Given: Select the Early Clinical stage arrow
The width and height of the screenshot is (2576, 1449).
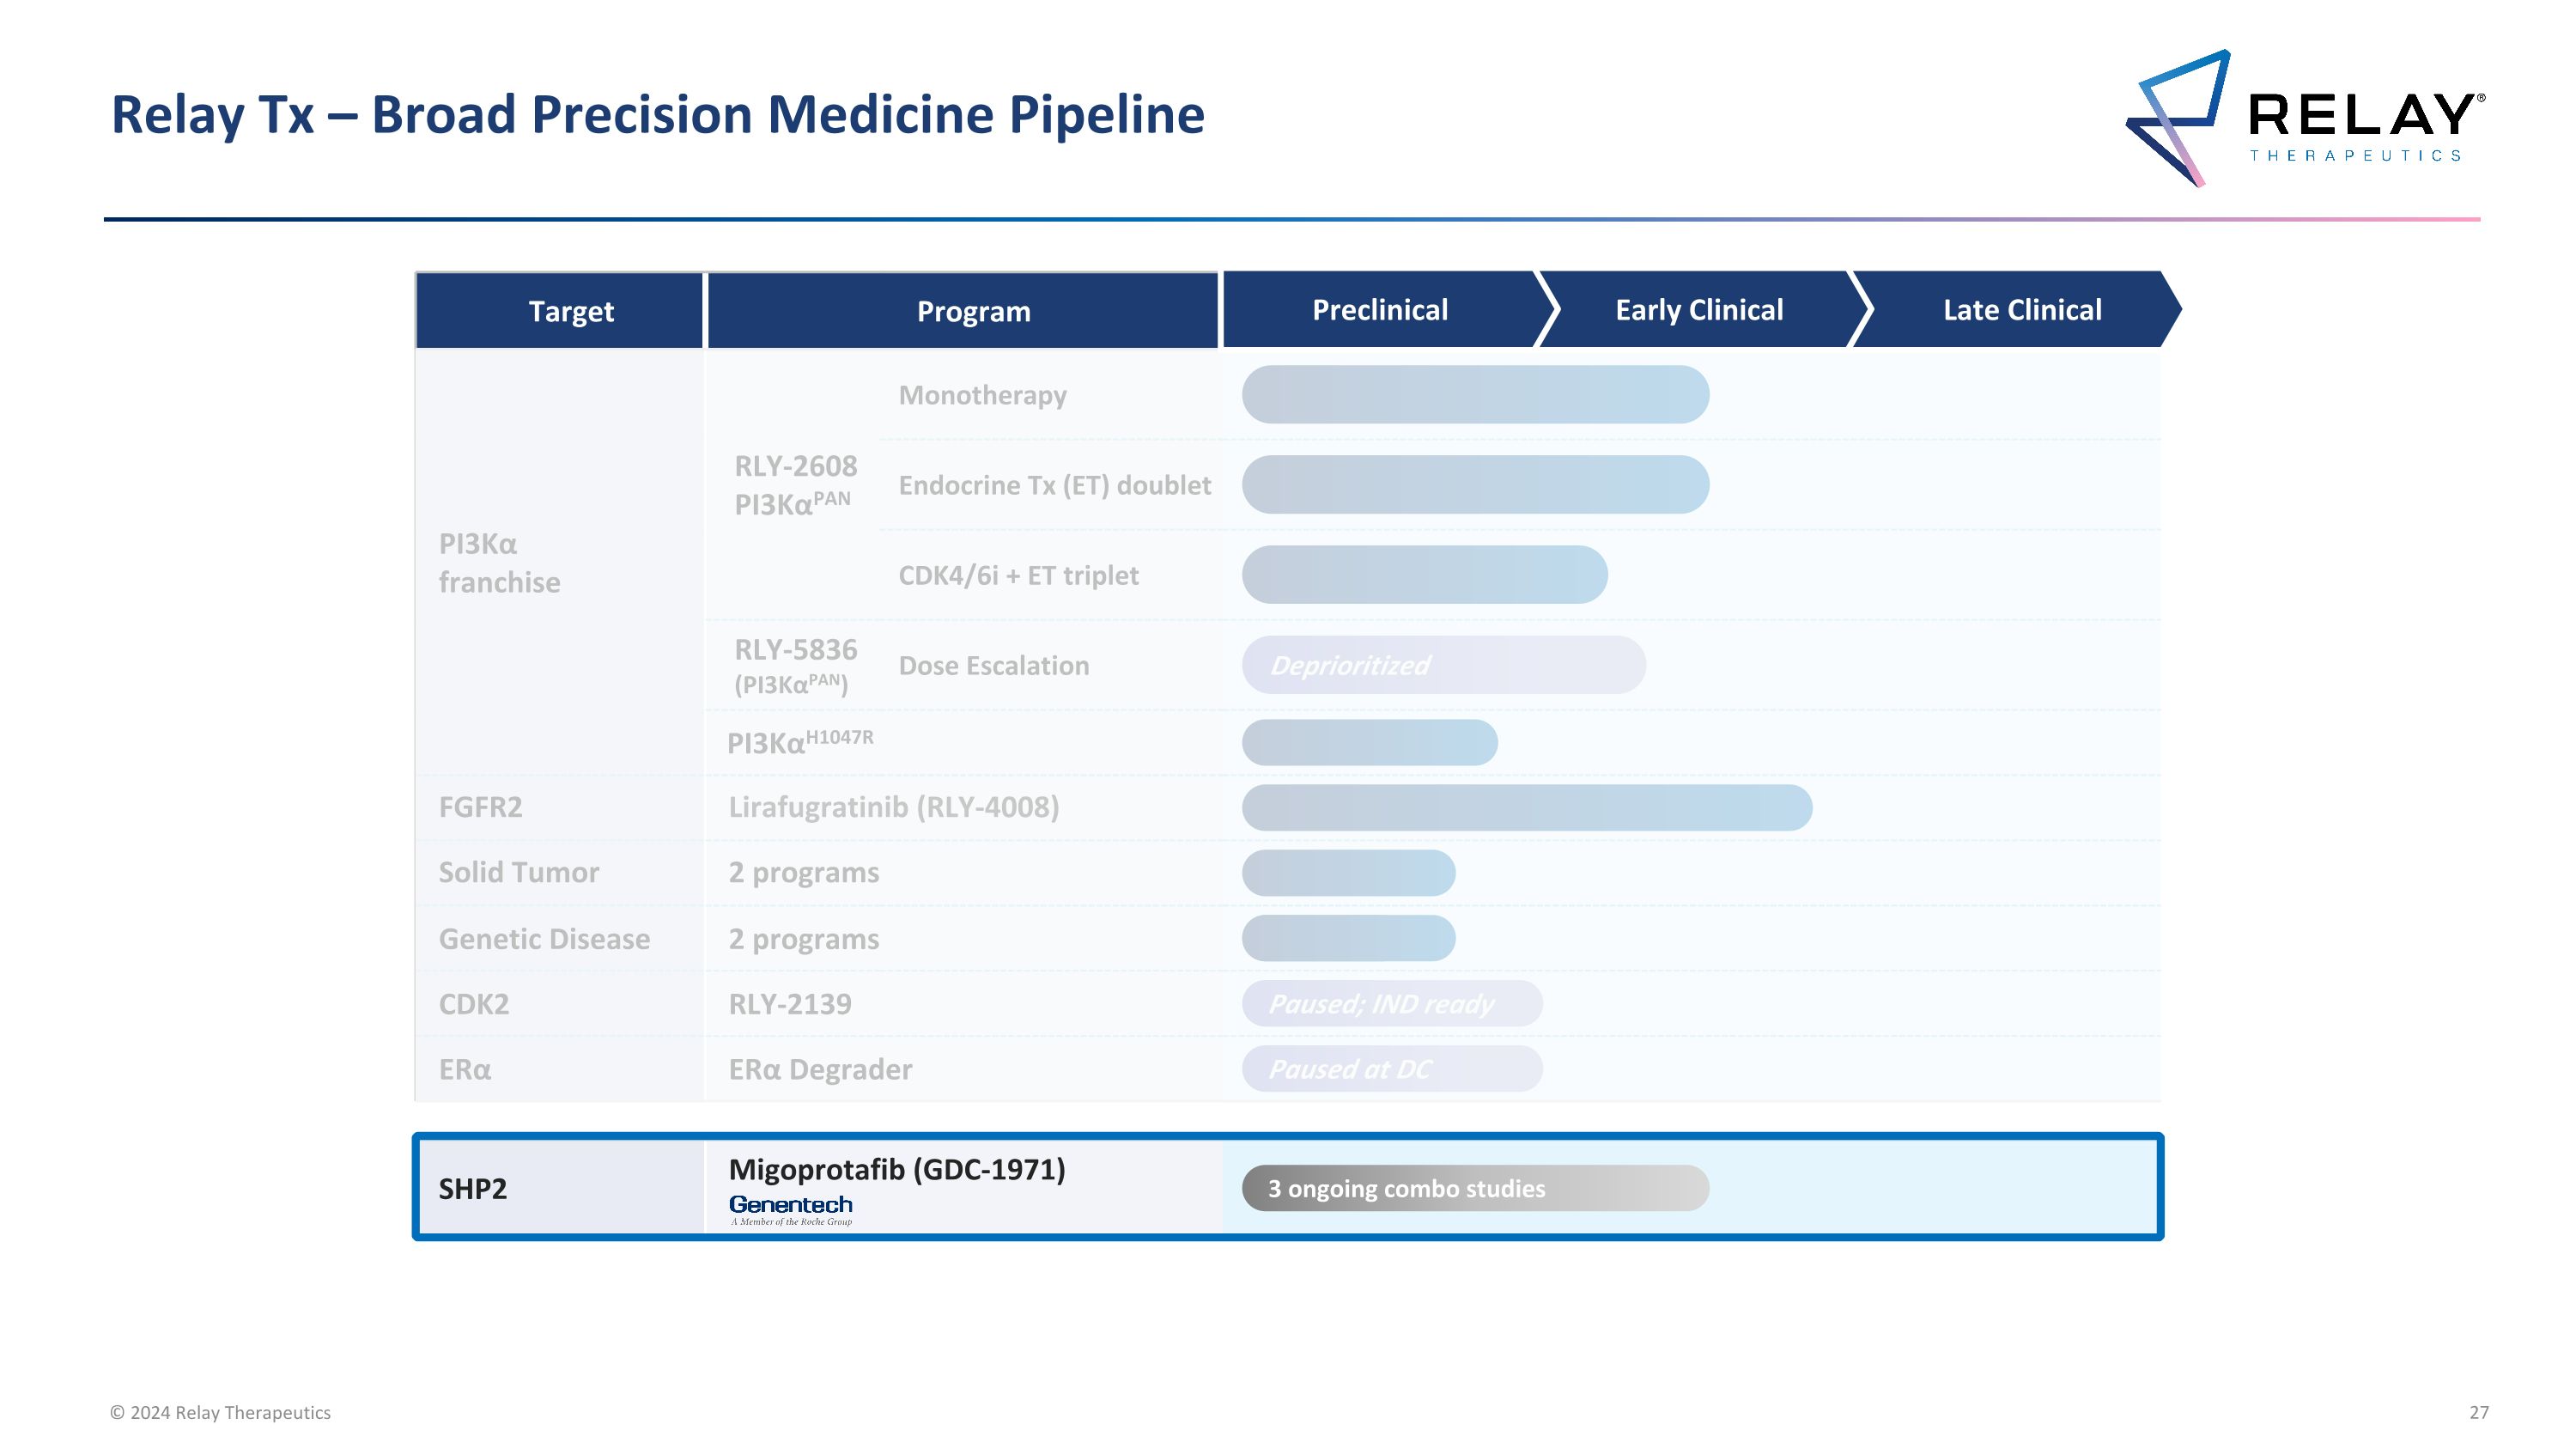Looking at the screenshot, I should point(1698,310).
